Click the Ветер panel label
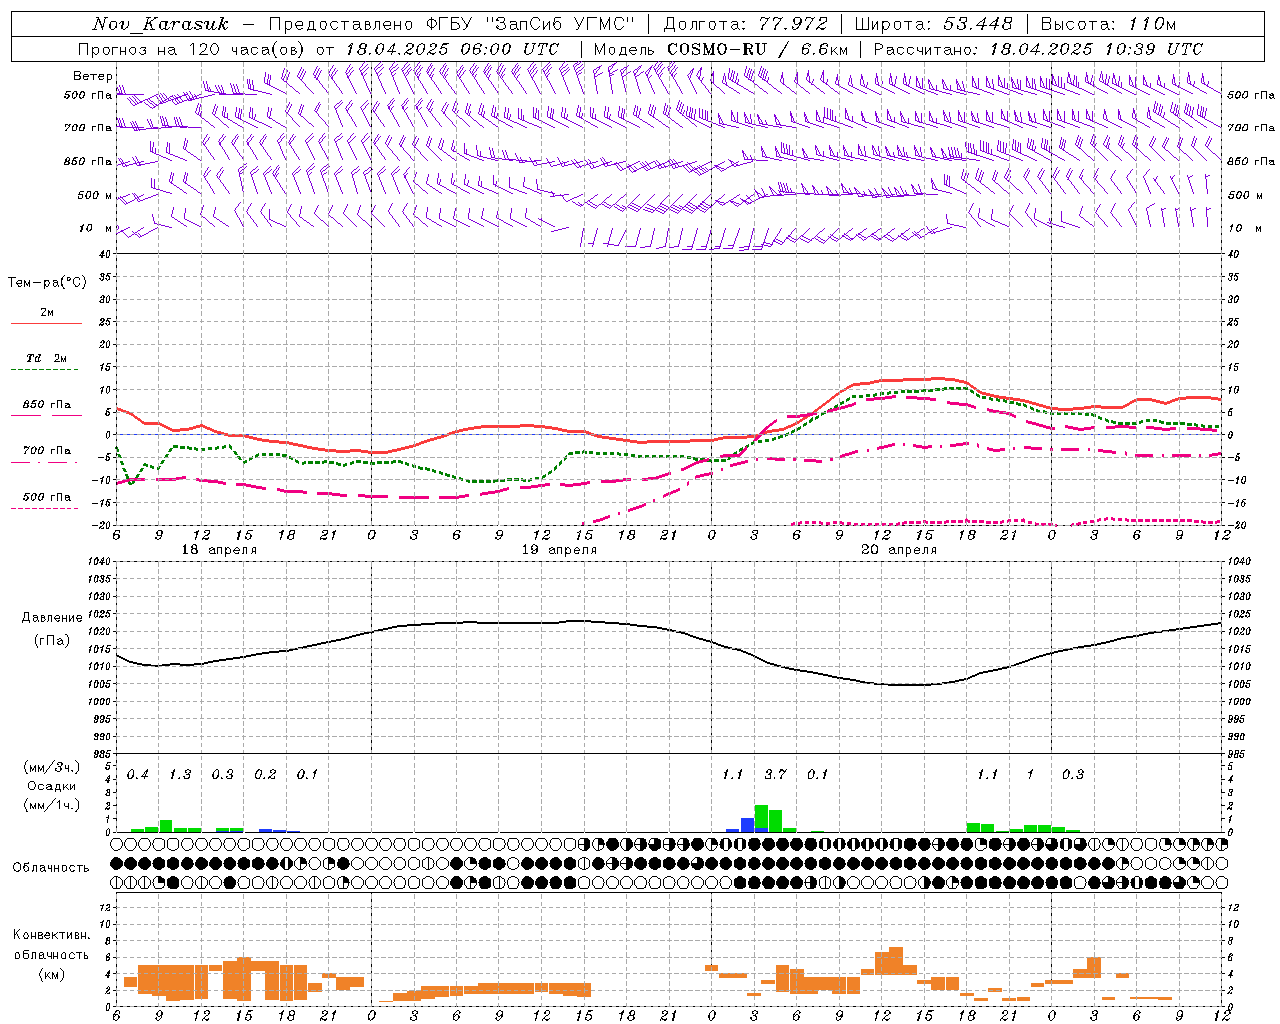1280x1024 pixels. click(93, 76)
